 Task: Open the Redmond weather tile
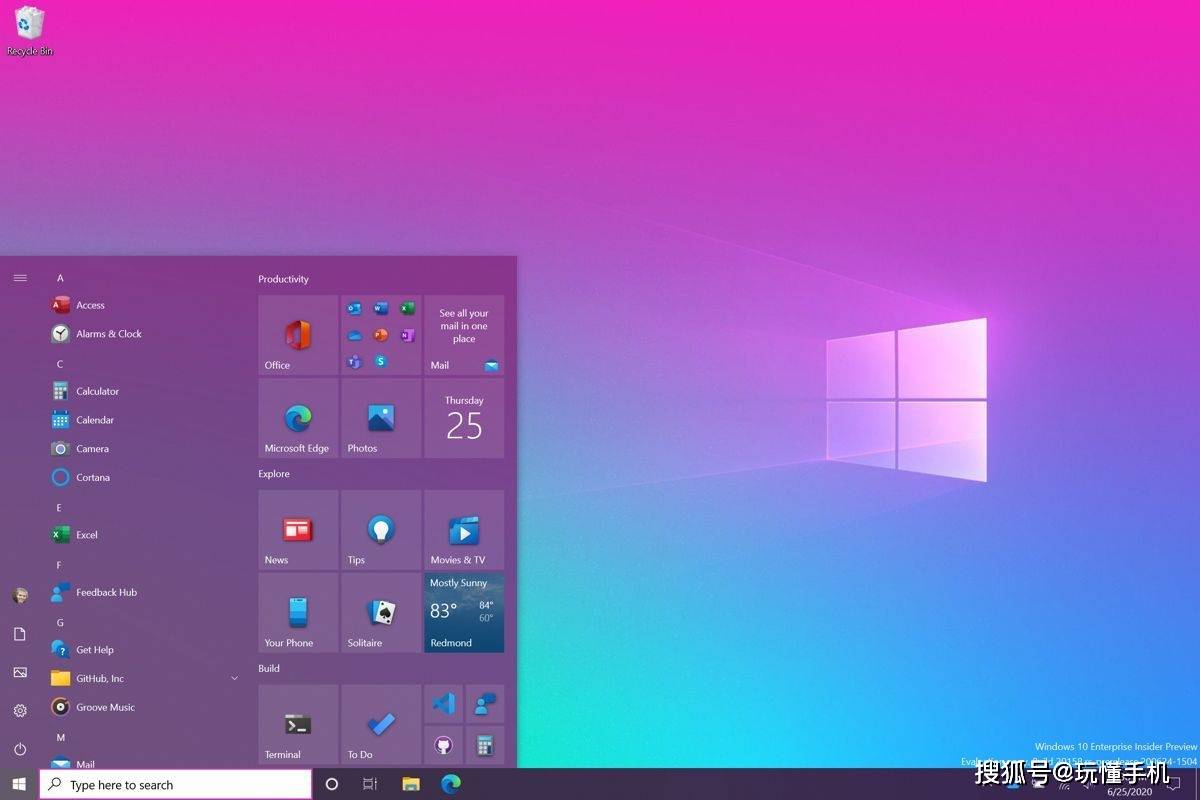pos(464,613)
